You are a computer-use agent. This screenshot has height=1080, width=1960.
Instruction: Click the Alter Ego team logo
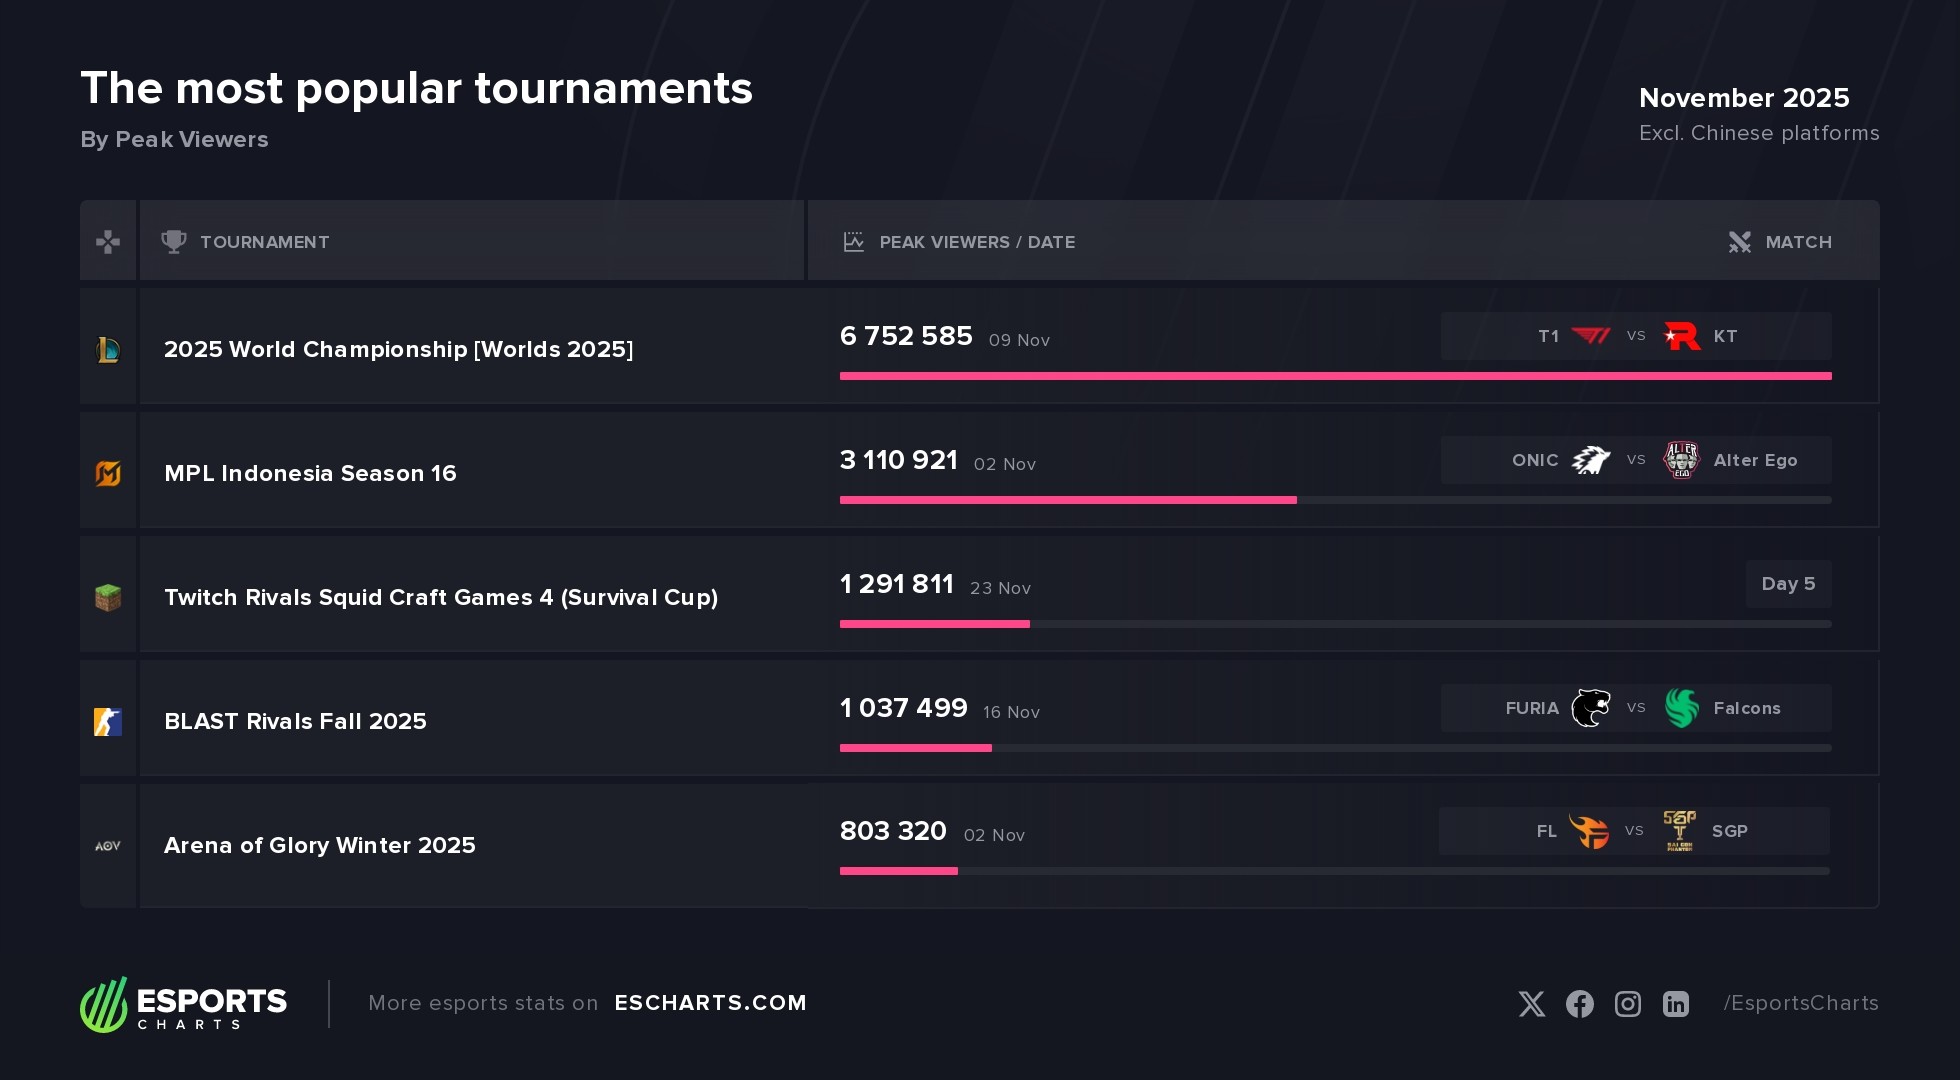click(1681, 460)
